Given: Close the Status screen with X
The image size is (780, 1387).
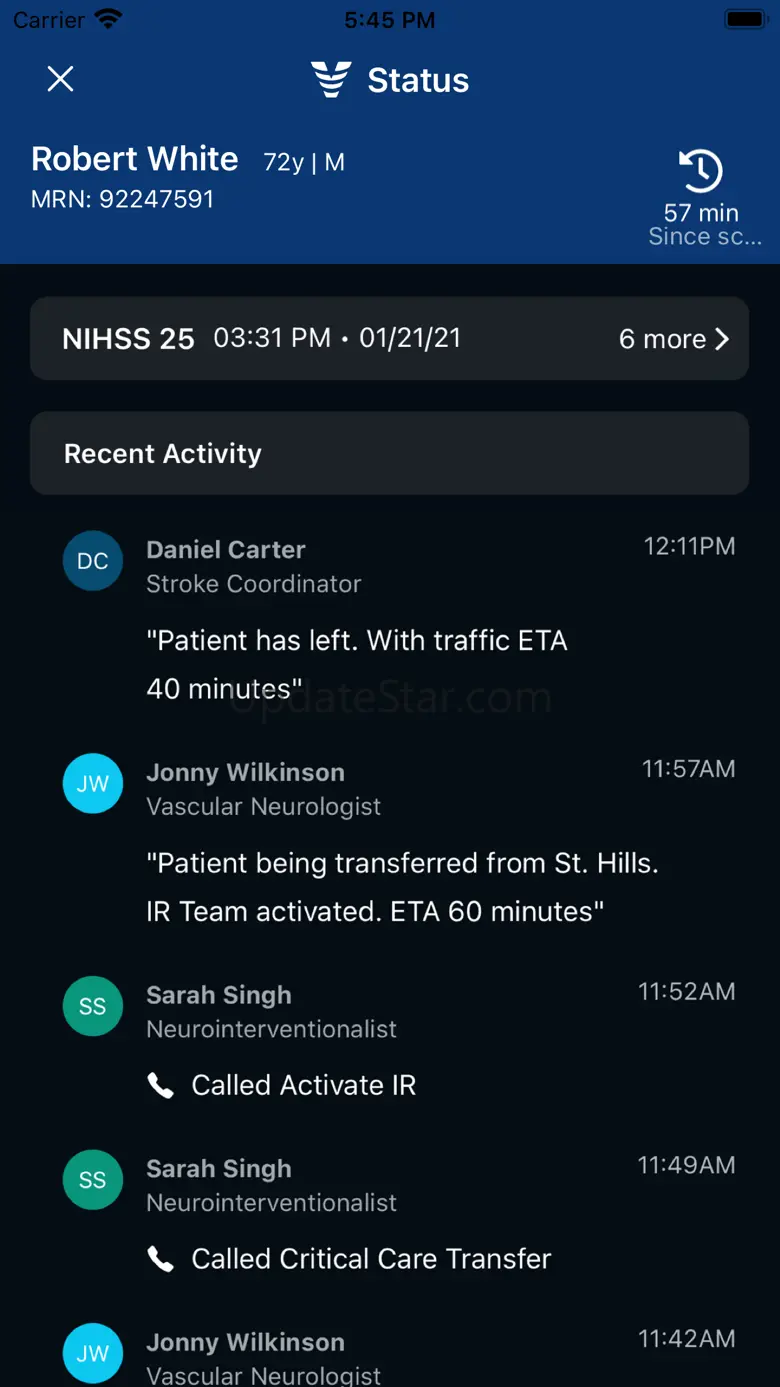Looking at the screenshot, I should (61, 79).
